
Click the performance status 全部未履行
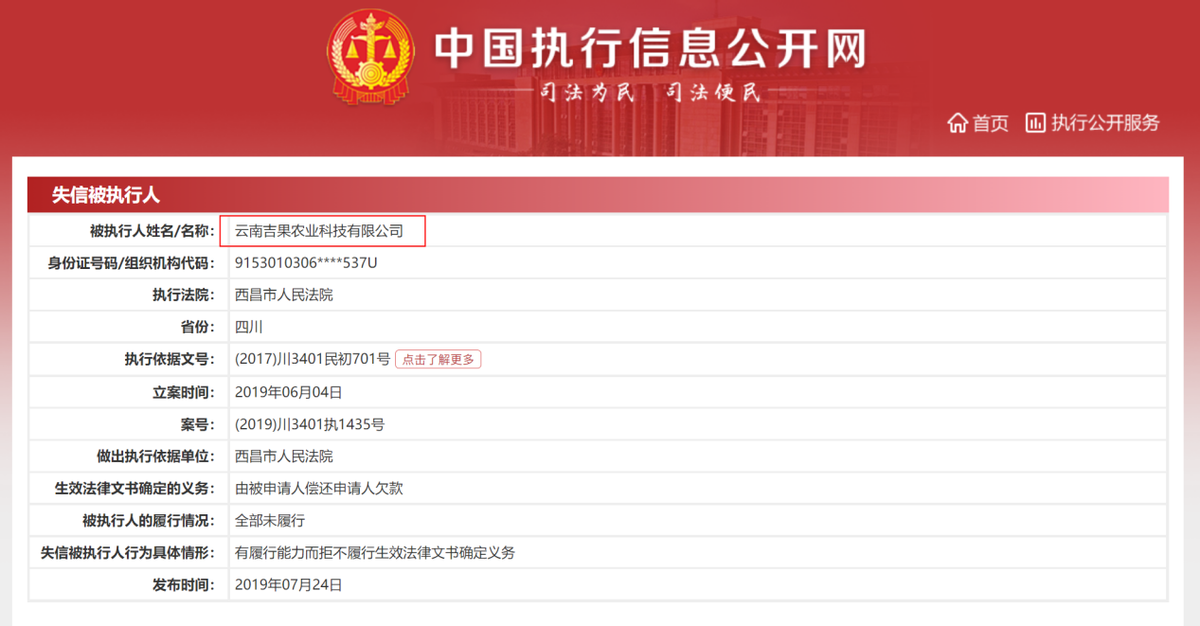[273, 520]
